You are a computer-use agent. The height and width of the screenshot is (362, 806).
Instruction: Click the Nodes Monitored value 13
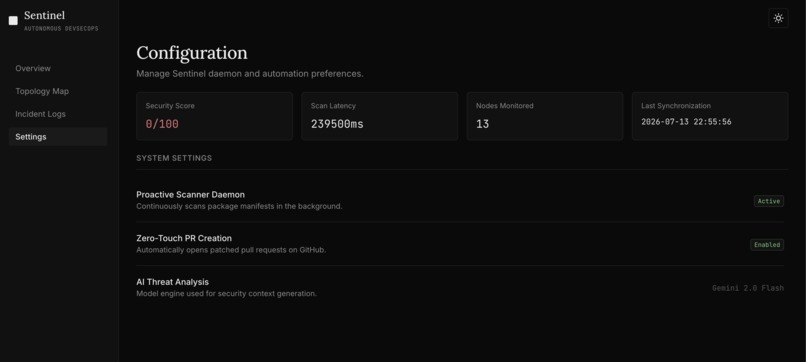(482, 124)
